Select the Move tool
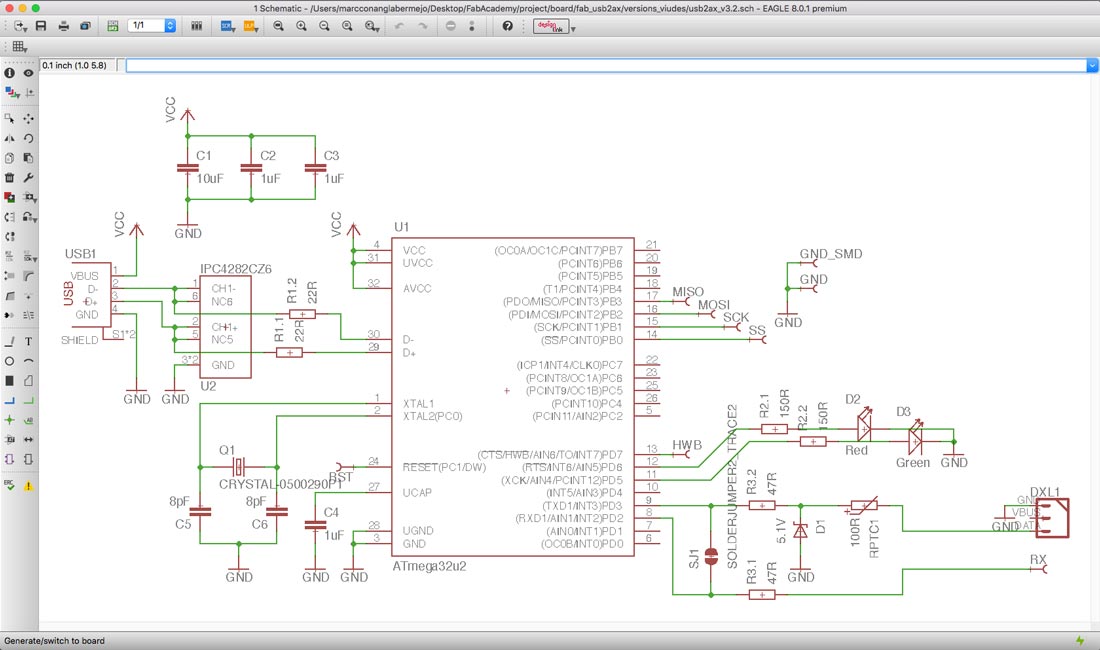This screenshot has width=1100, height=650. pyautogui.click(x=29, y=119)
